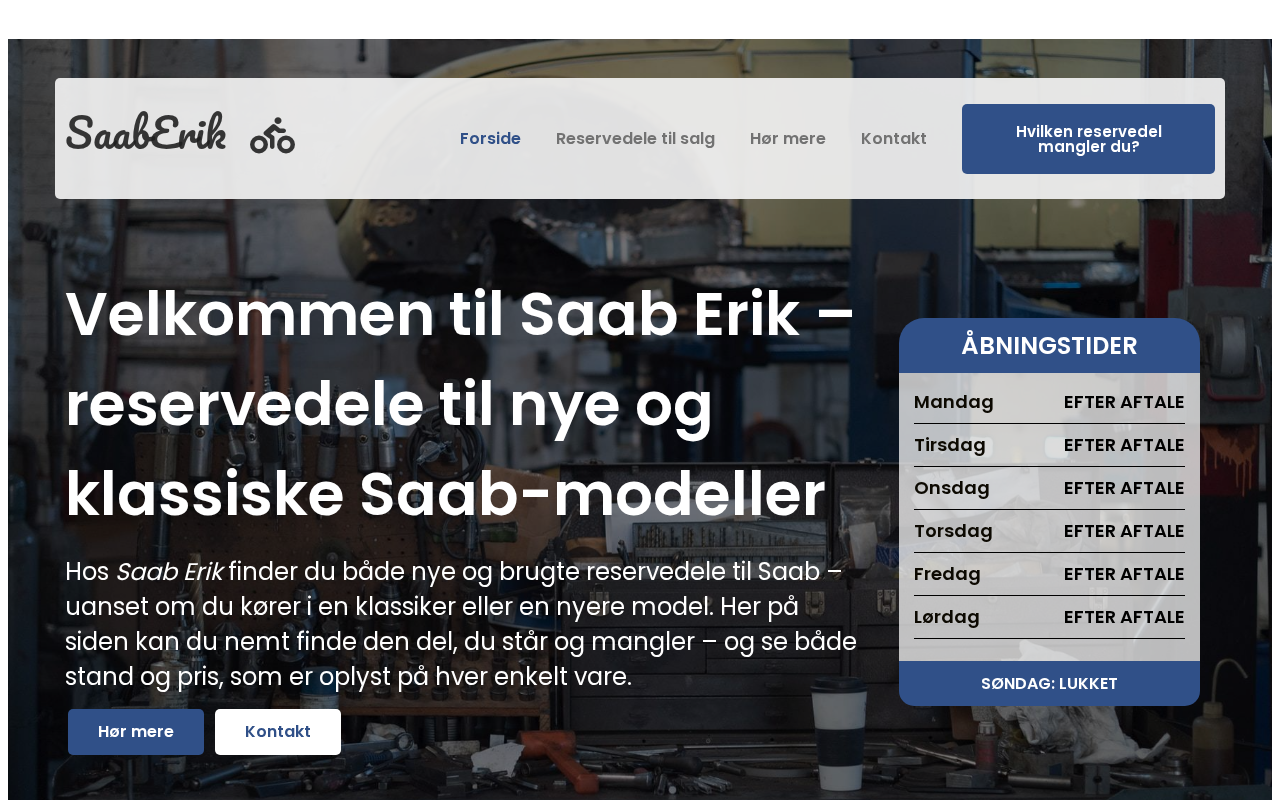This screenshot has width=1280, height=800.
Task: Open the Forside menu item
Action: [490, 138]
